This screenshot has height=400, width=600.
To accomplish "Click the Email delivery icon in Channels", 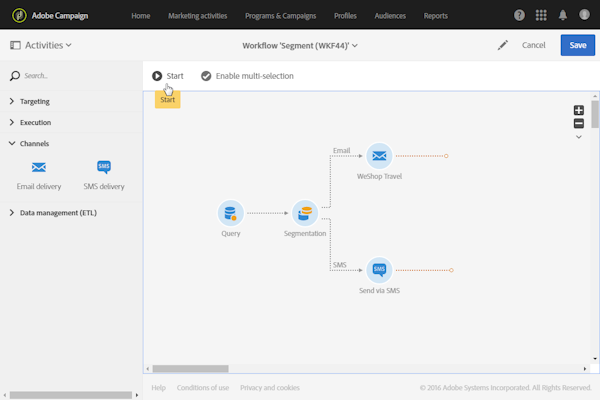I will pyautogui.click(x=39, y=168).
